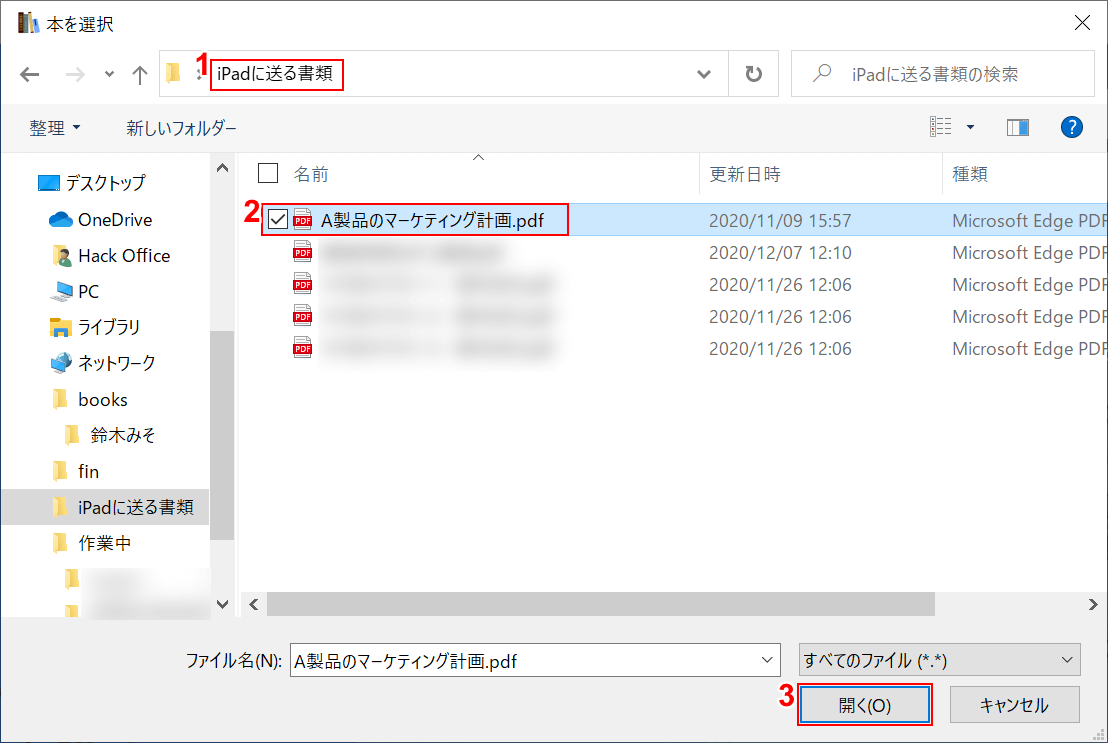Open the books folder in tree

coord(103,399)
